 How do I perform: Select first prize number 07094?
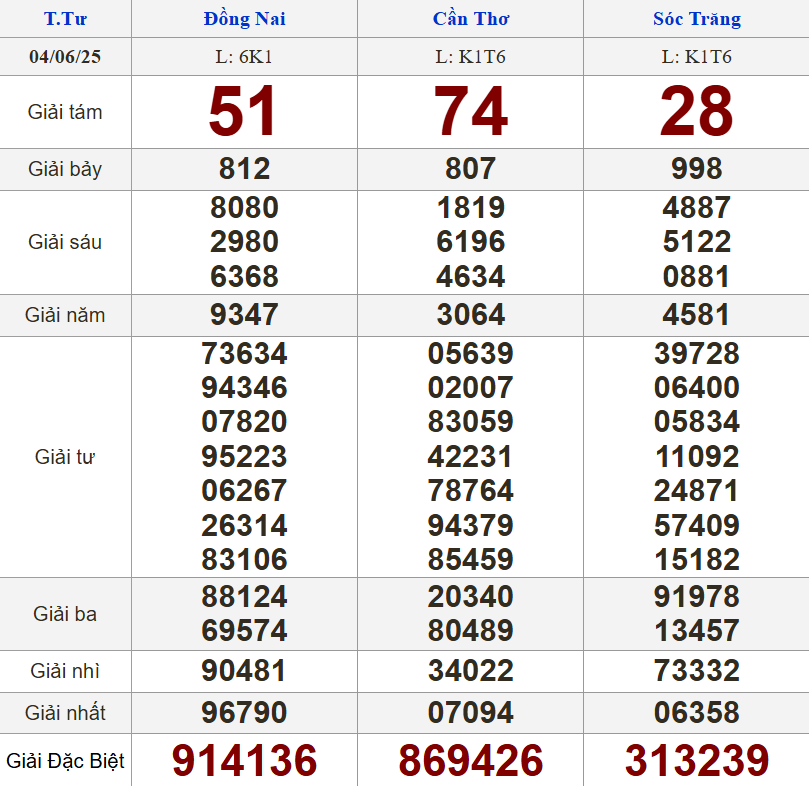coord(470,713)
